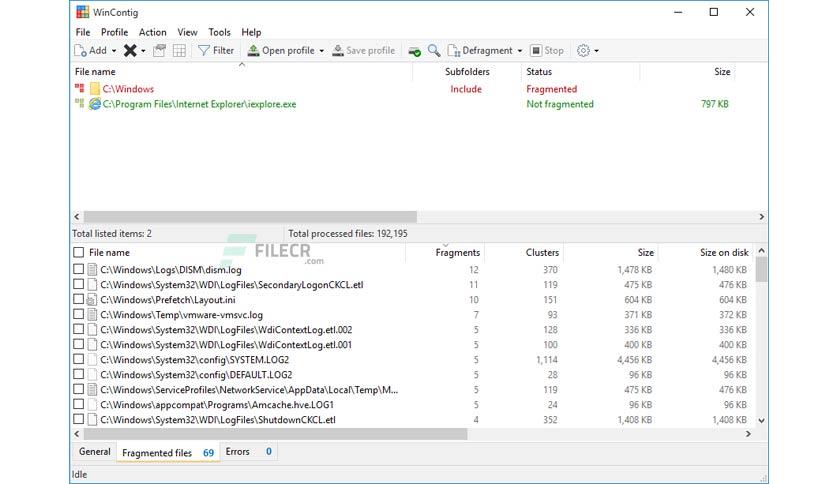Click the fragmented list vertical scroll up arrow
Viewport: 836px width, 484px height.
click(761, 251)
